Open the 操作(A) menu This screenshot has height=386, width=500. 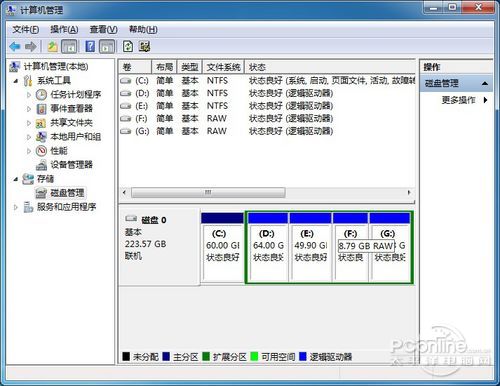pyautogui.click(x=64, y=30)
